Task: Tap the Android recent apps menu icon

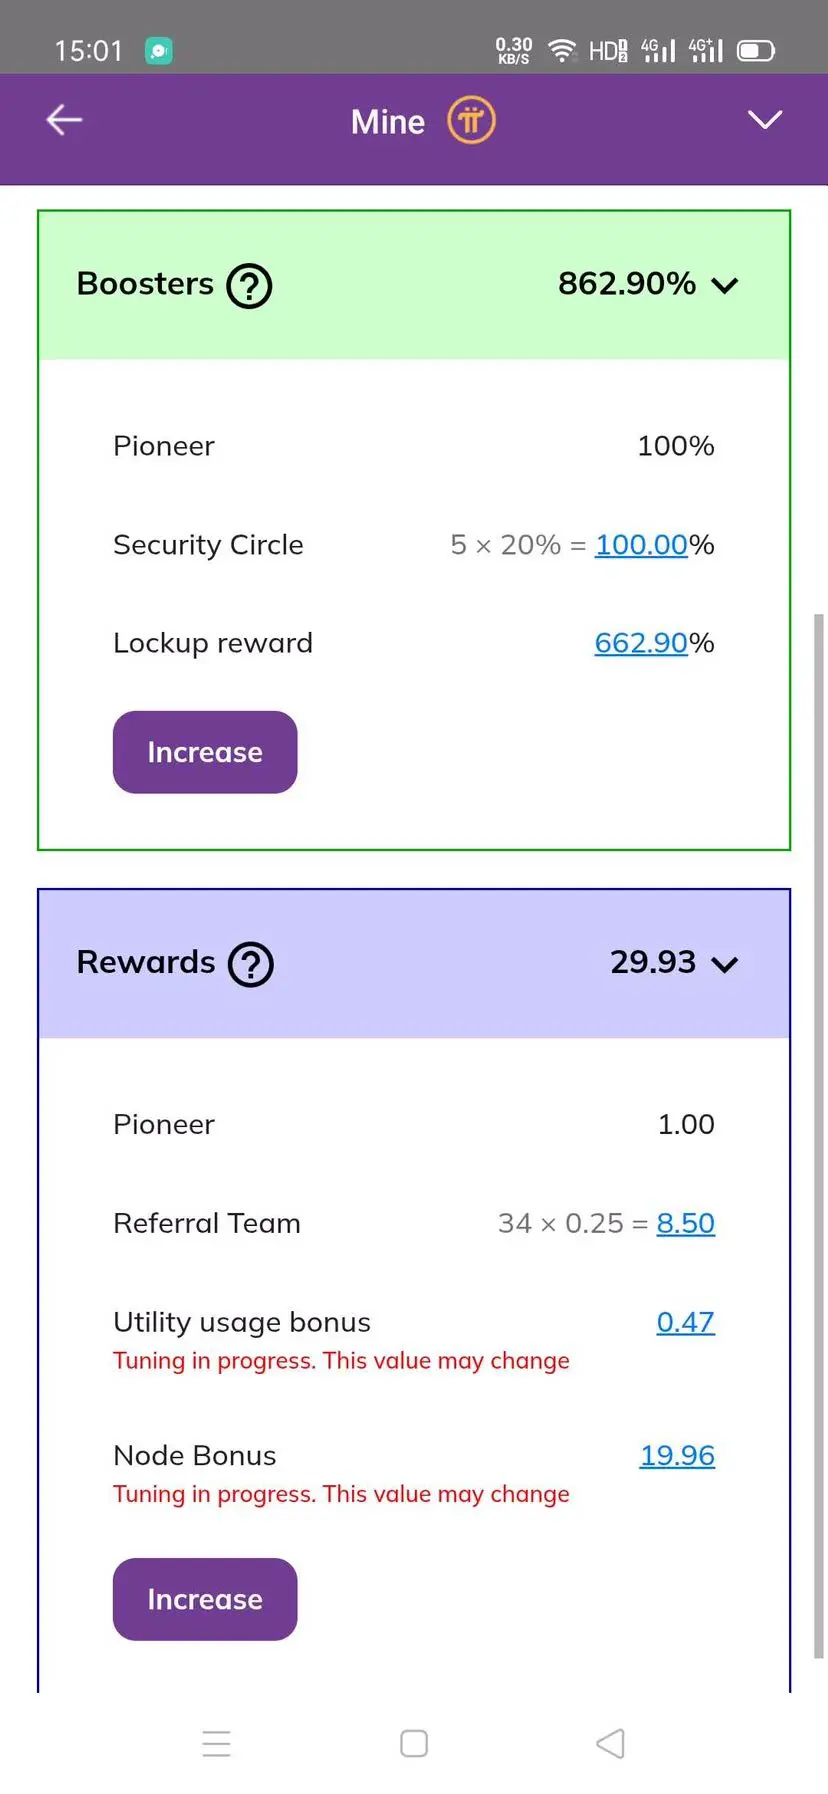Action: [216, 1743]
